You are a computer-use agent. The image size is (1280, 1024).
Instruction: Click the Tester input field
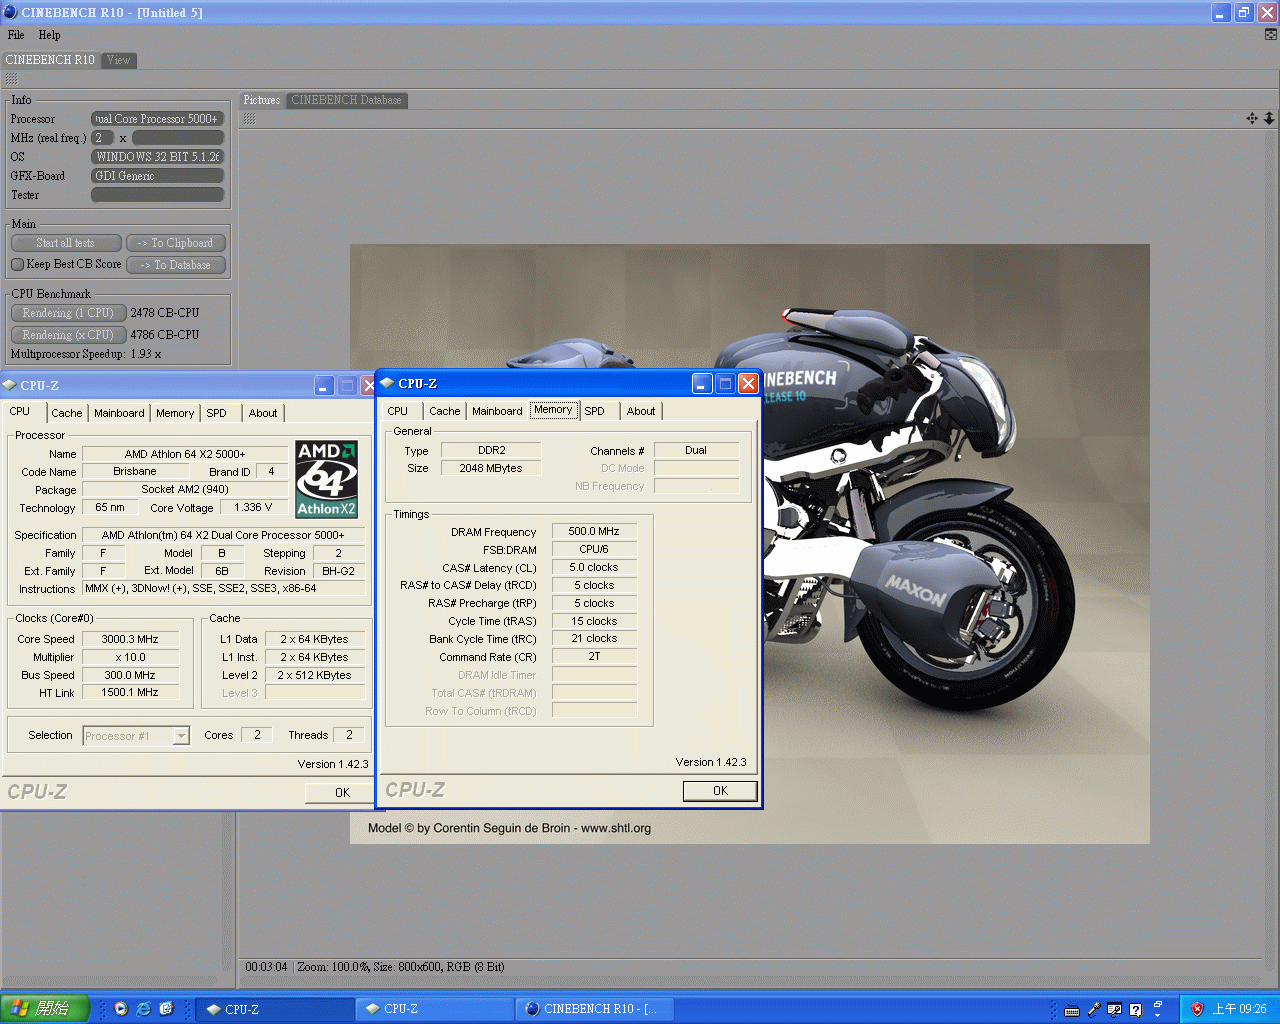[x=158, y=195]
